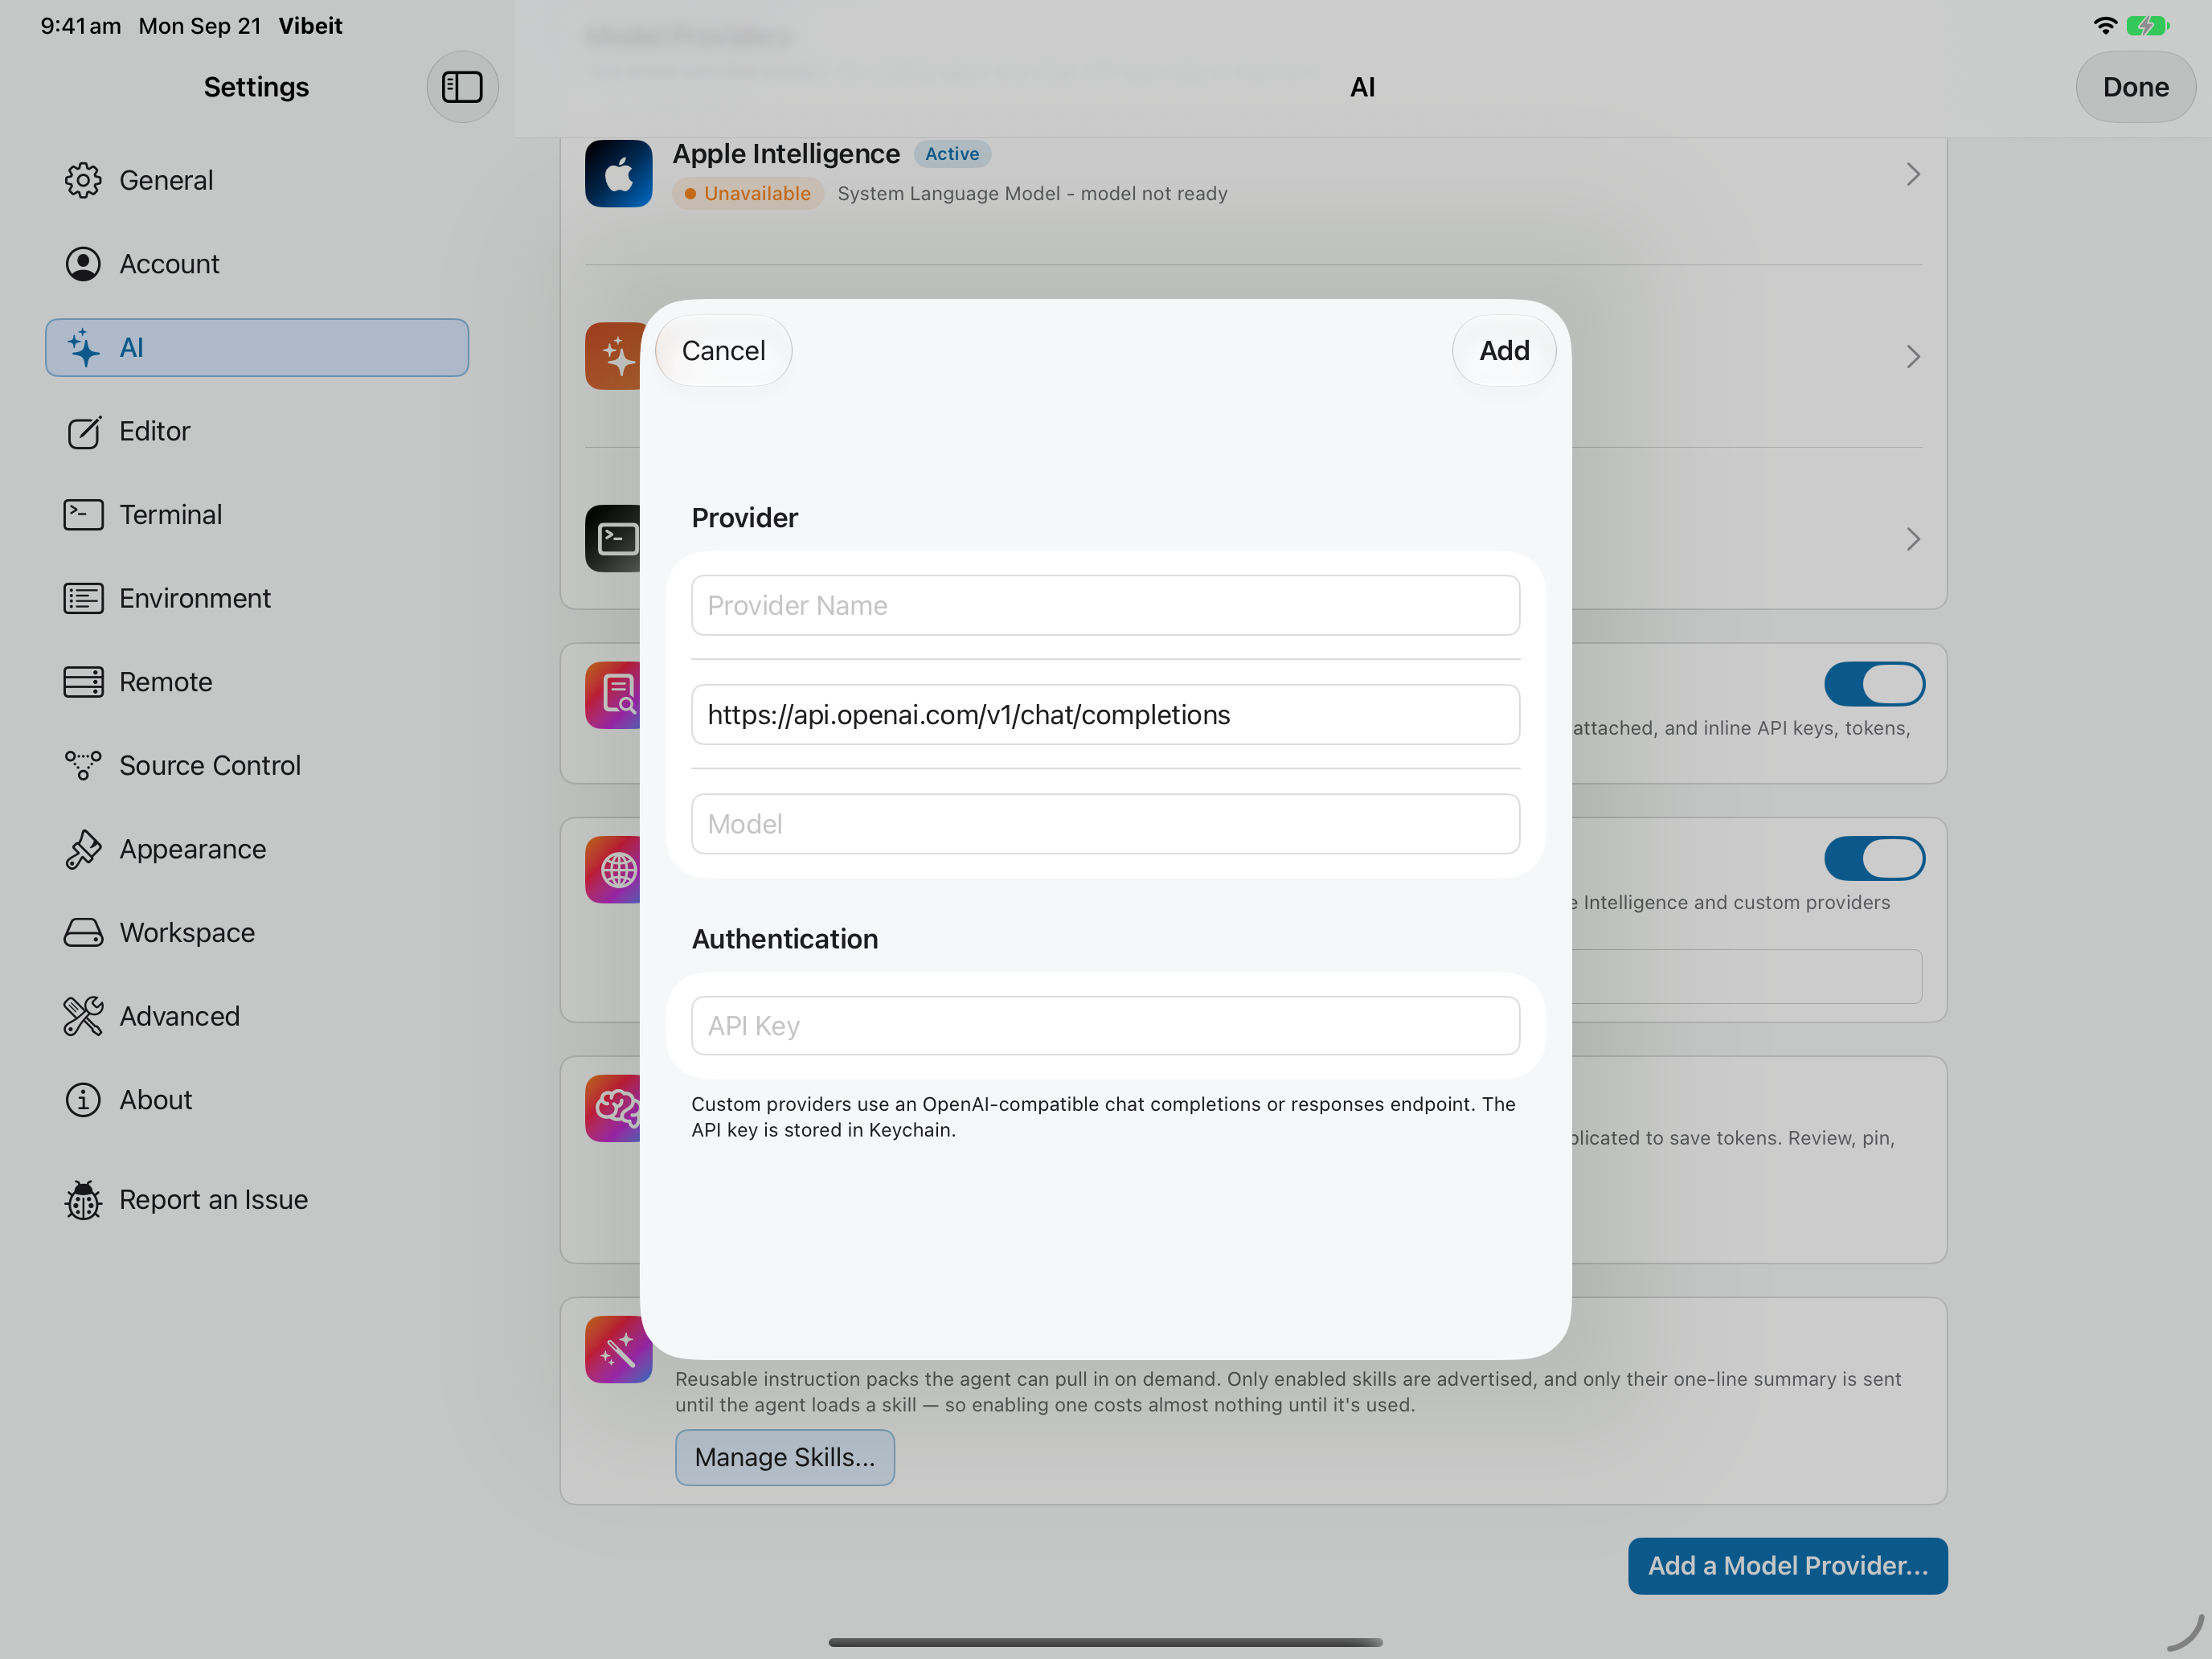Image resolution: width=2212 pixels, height=1659 pixels.
Task: Click the Apple Intelligence logo icon
Action: tap(618, 174)
